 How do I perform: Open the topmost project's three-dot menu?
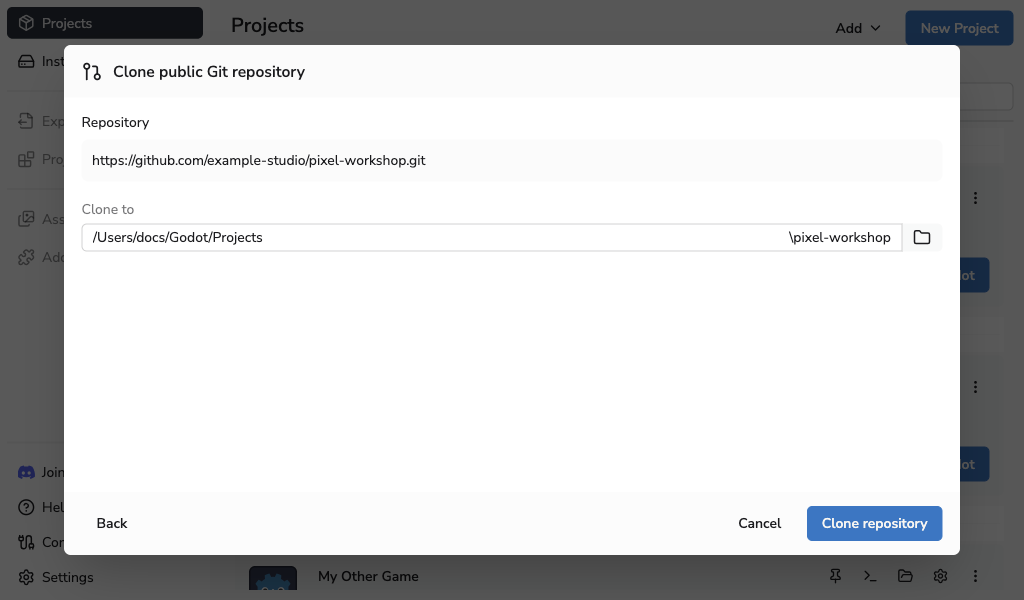(975, 198)
